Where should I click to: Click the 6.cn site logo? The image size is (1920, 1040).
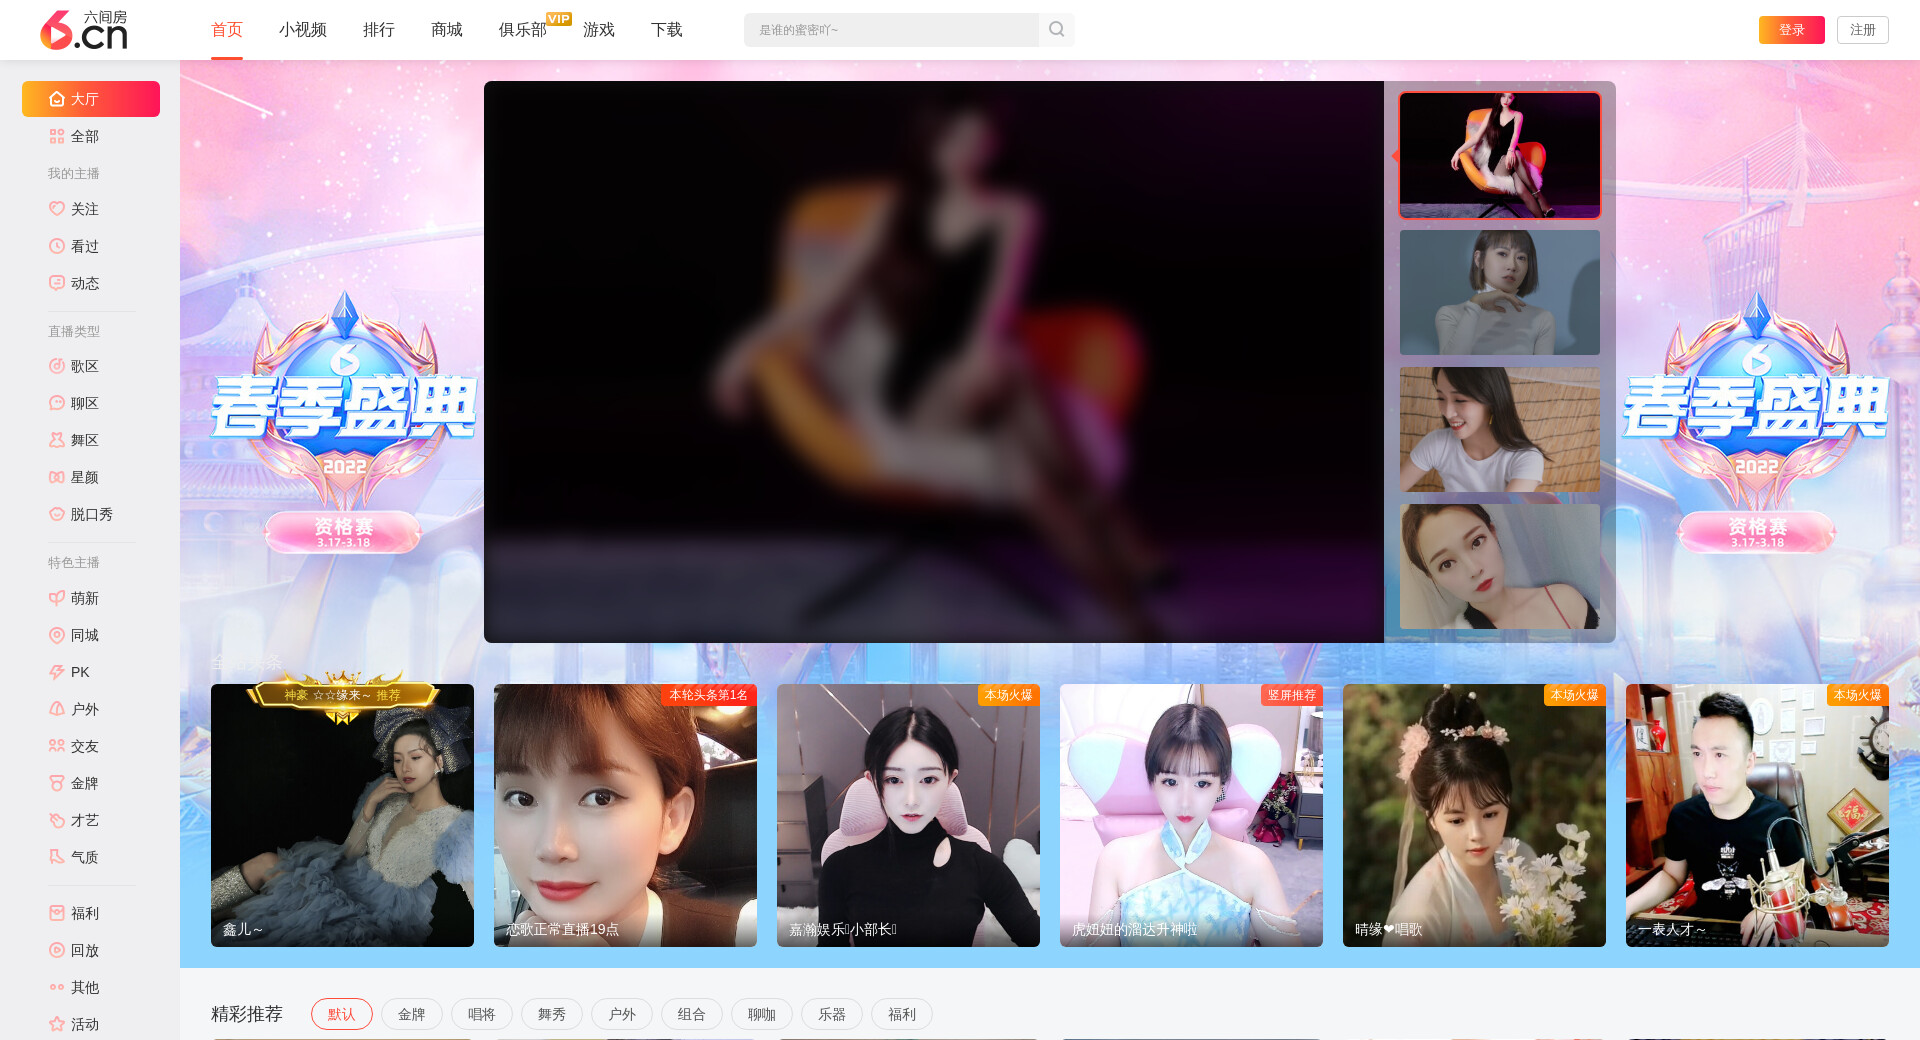[84, 30]
